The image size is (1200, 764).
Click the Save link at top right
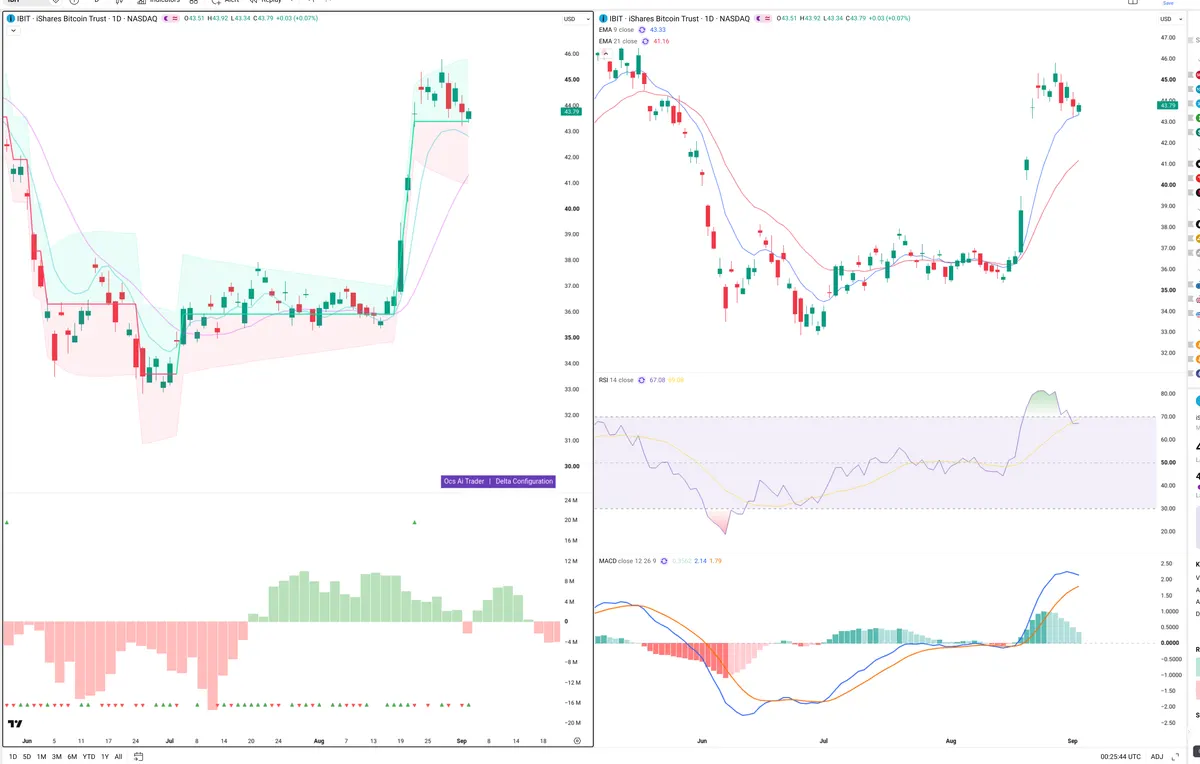pos(1168,3)
